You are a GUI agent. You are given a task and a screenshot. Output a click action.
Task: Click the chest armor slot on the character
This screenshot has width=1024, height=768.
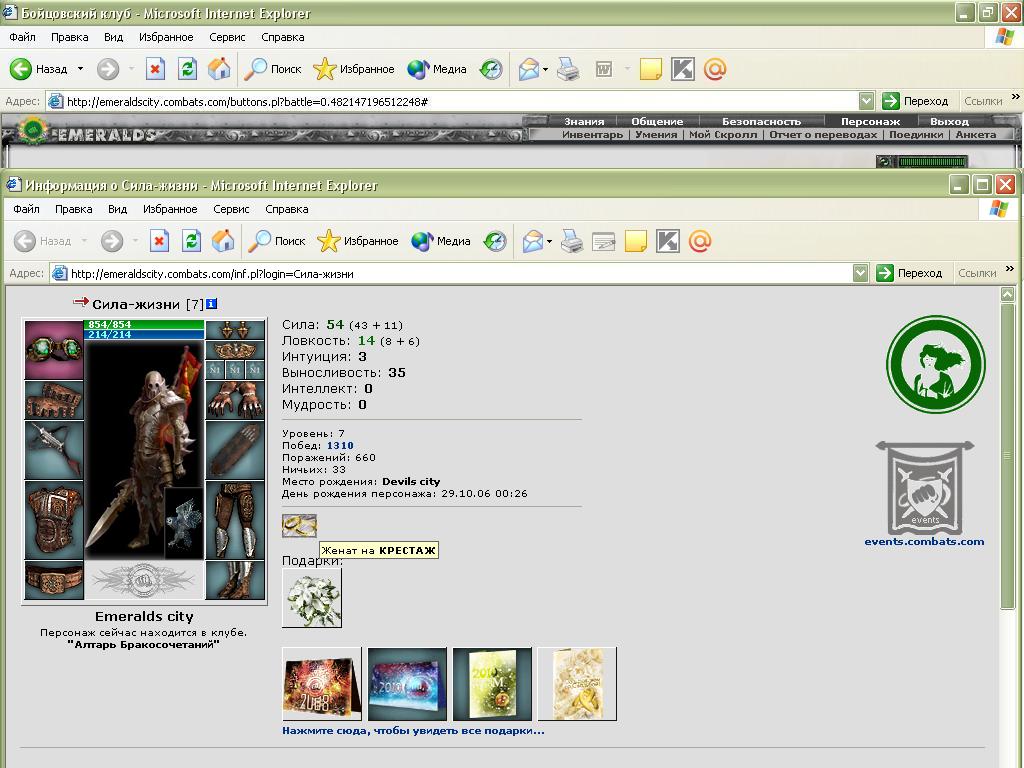(54, 519)
